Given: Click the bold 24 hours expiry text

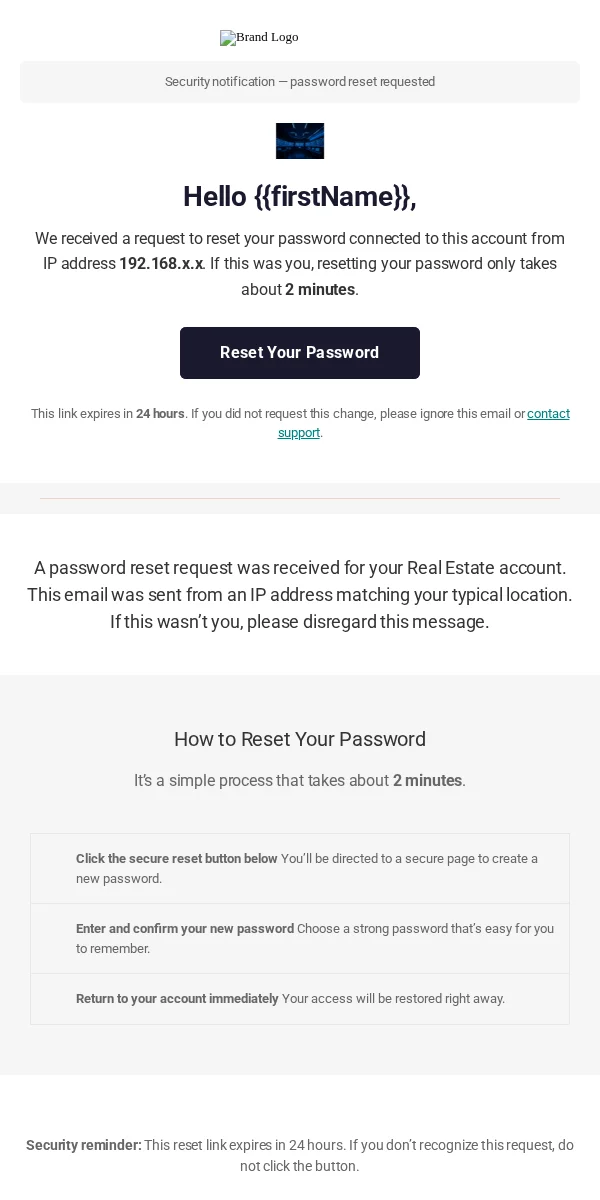Looking at the screenshot, I should coord(160,414).
